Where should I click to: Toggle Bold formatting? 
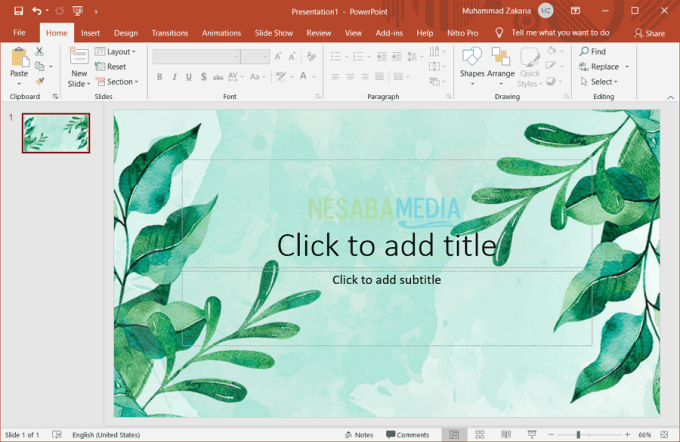coord(160,77)
